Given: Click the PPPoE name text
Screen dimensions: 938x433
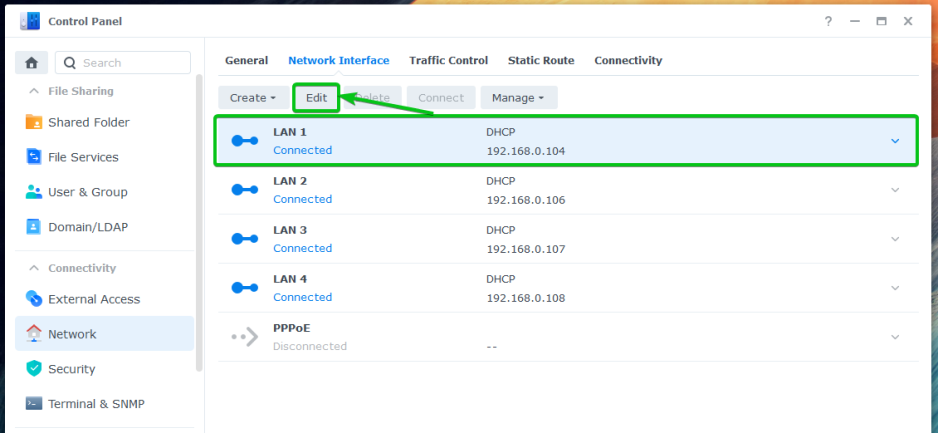Looking at the screenshot, I should click(x=292, y=328).
